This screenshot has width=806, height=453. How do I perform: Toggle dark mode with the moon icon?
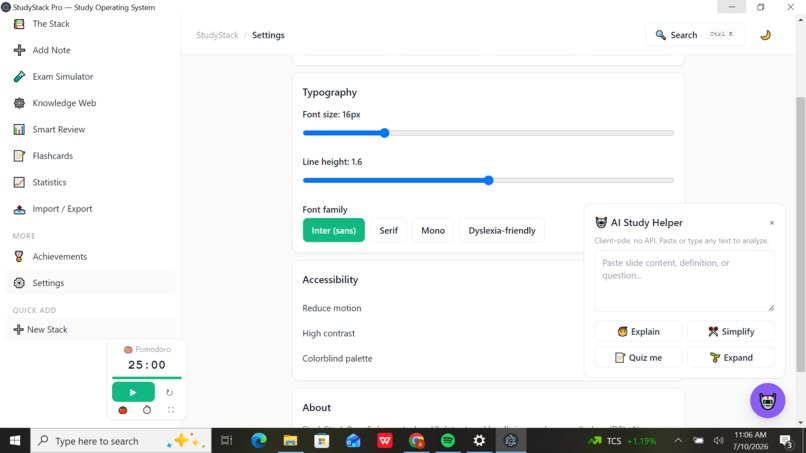pyautogui.click(x=765, y=35)
